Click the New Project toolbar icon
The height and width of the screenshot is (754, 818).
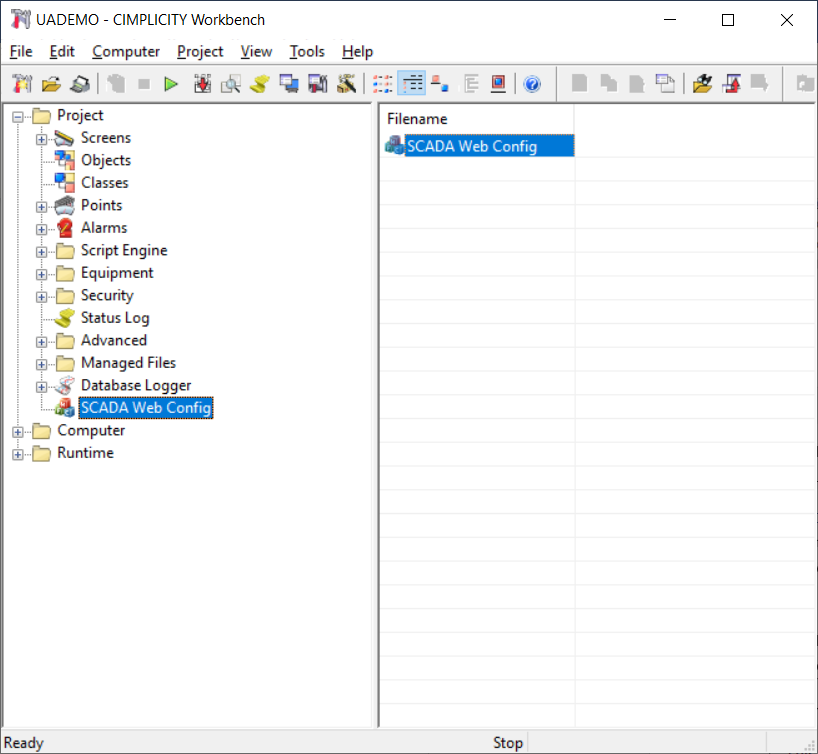(22, 83)
